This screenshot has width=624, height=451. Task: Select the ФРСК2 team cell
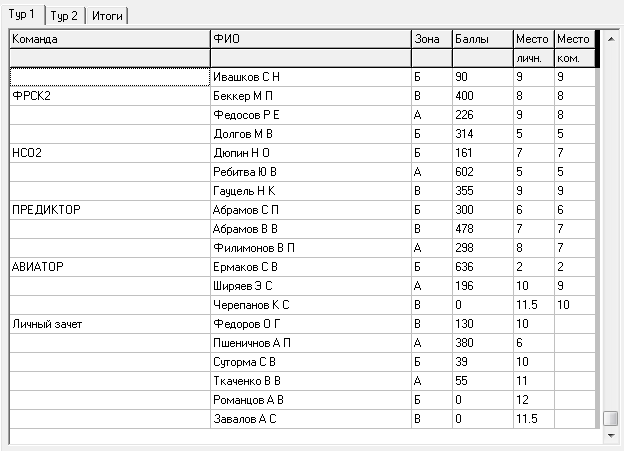coord(110,96)
